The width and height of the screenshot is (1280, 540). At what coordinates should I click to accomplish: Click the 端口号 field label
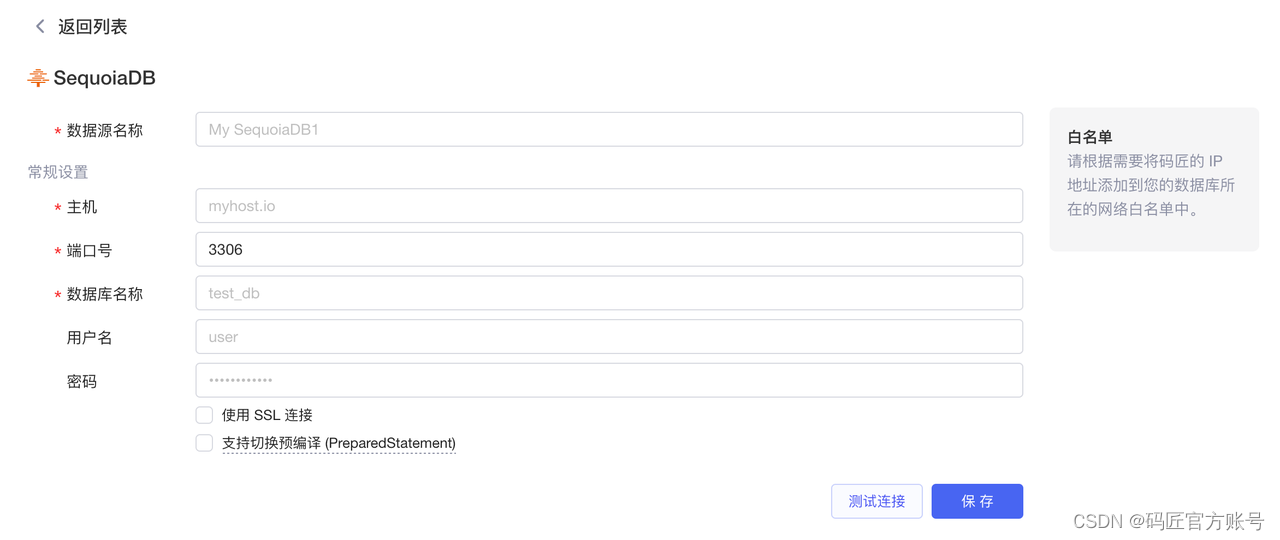90,250
